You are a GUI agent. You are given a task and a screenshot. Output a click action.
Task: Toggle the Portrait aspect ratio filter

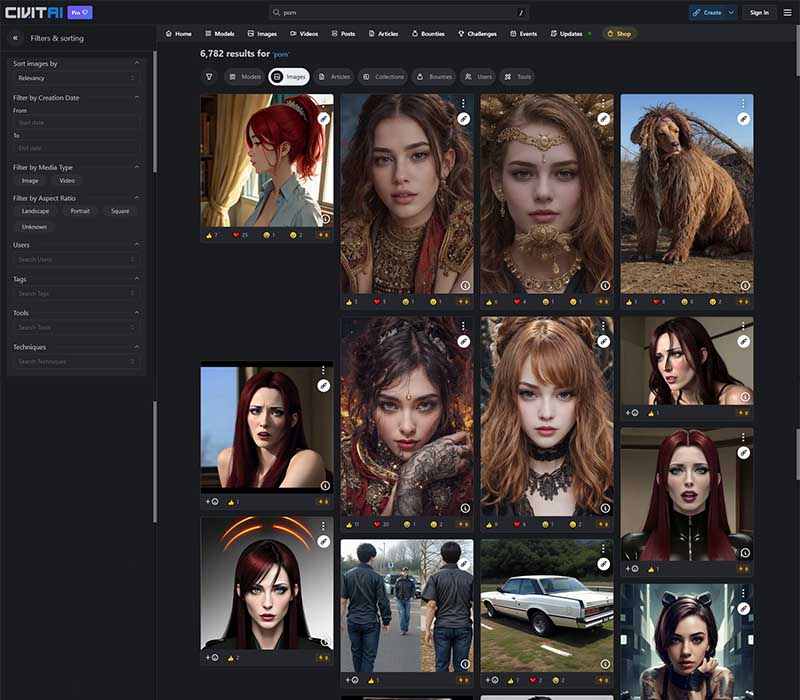point(80,211)
